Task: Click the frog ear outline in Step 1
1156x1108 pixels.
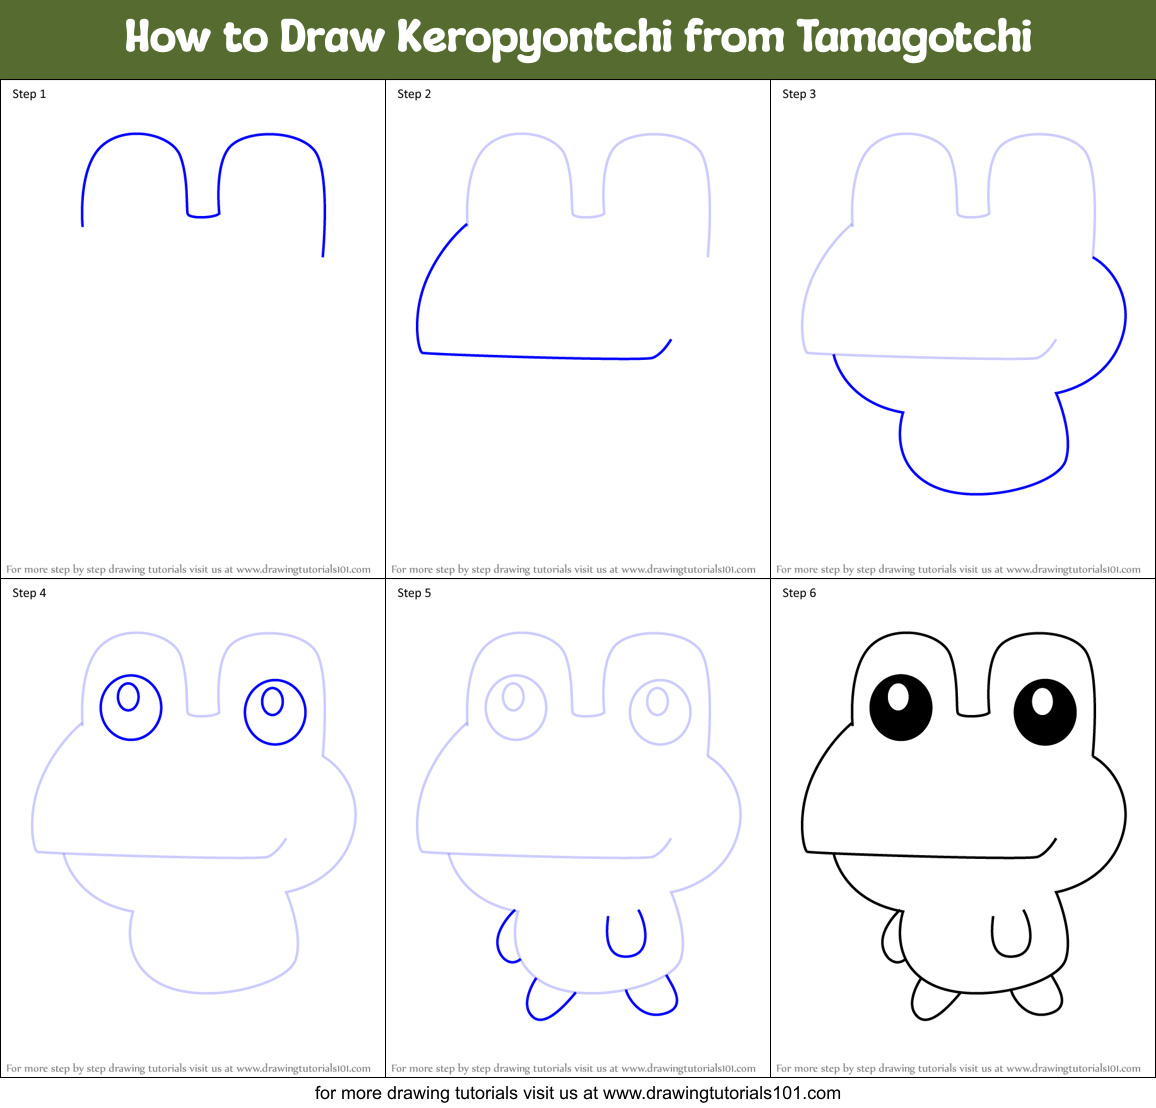Action: click(133, 135)
